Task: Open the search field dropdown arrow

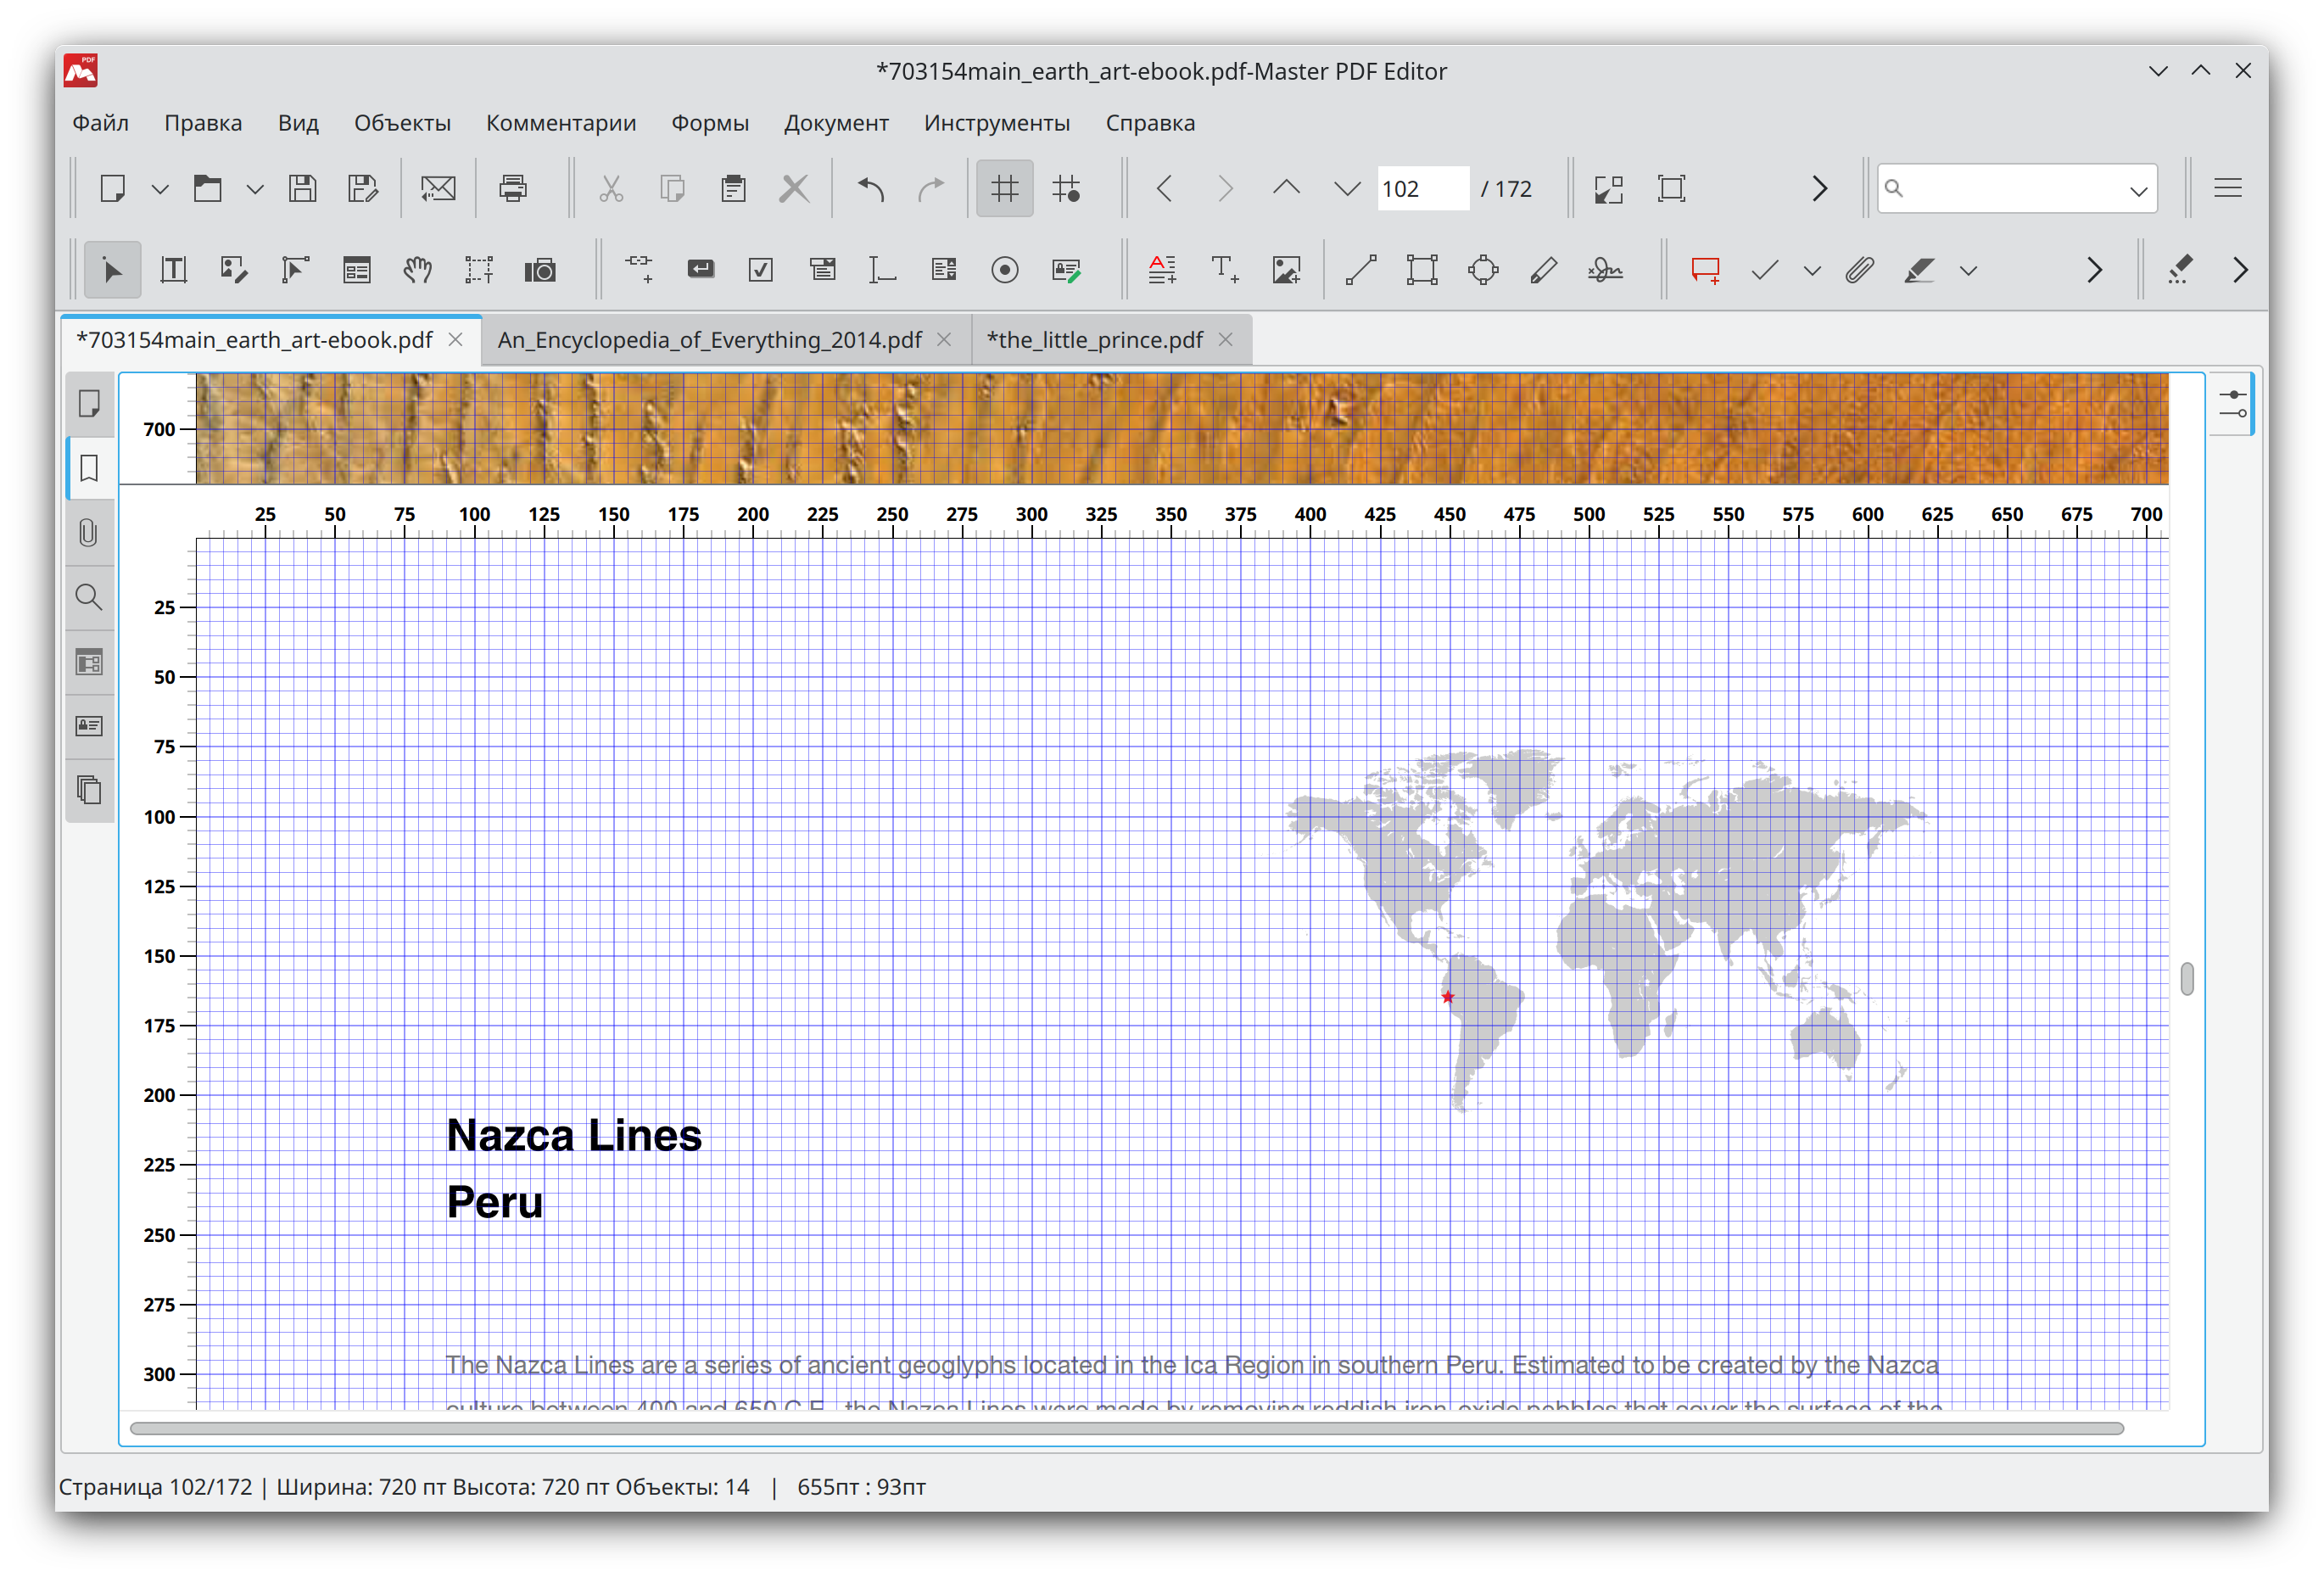Action: [x=2138, y=190]
